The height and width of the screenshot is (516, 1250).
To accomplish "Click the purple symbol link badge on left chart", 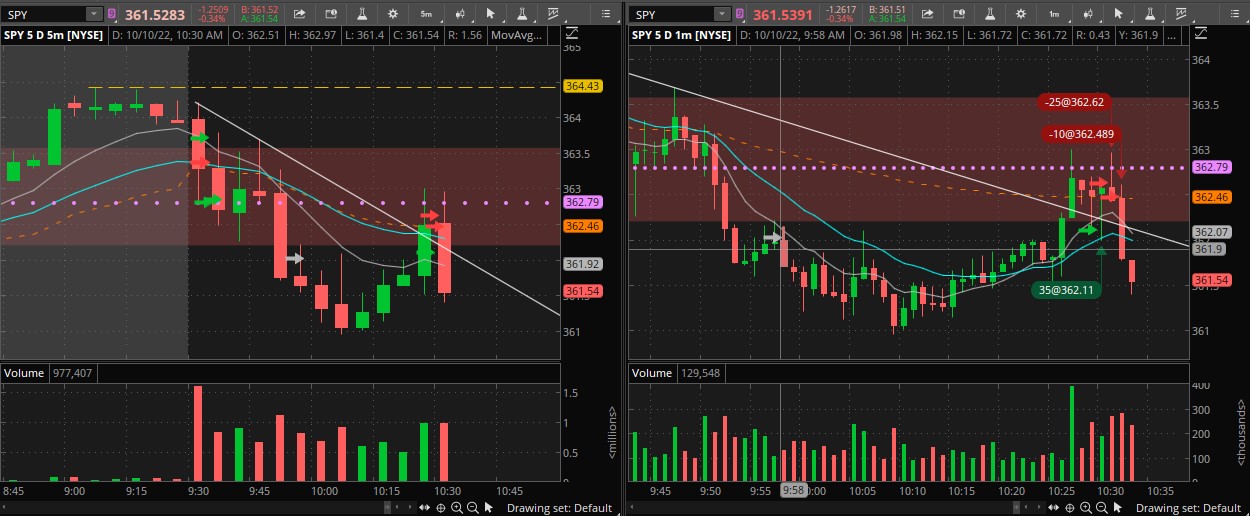I will [x=112, y=14].
